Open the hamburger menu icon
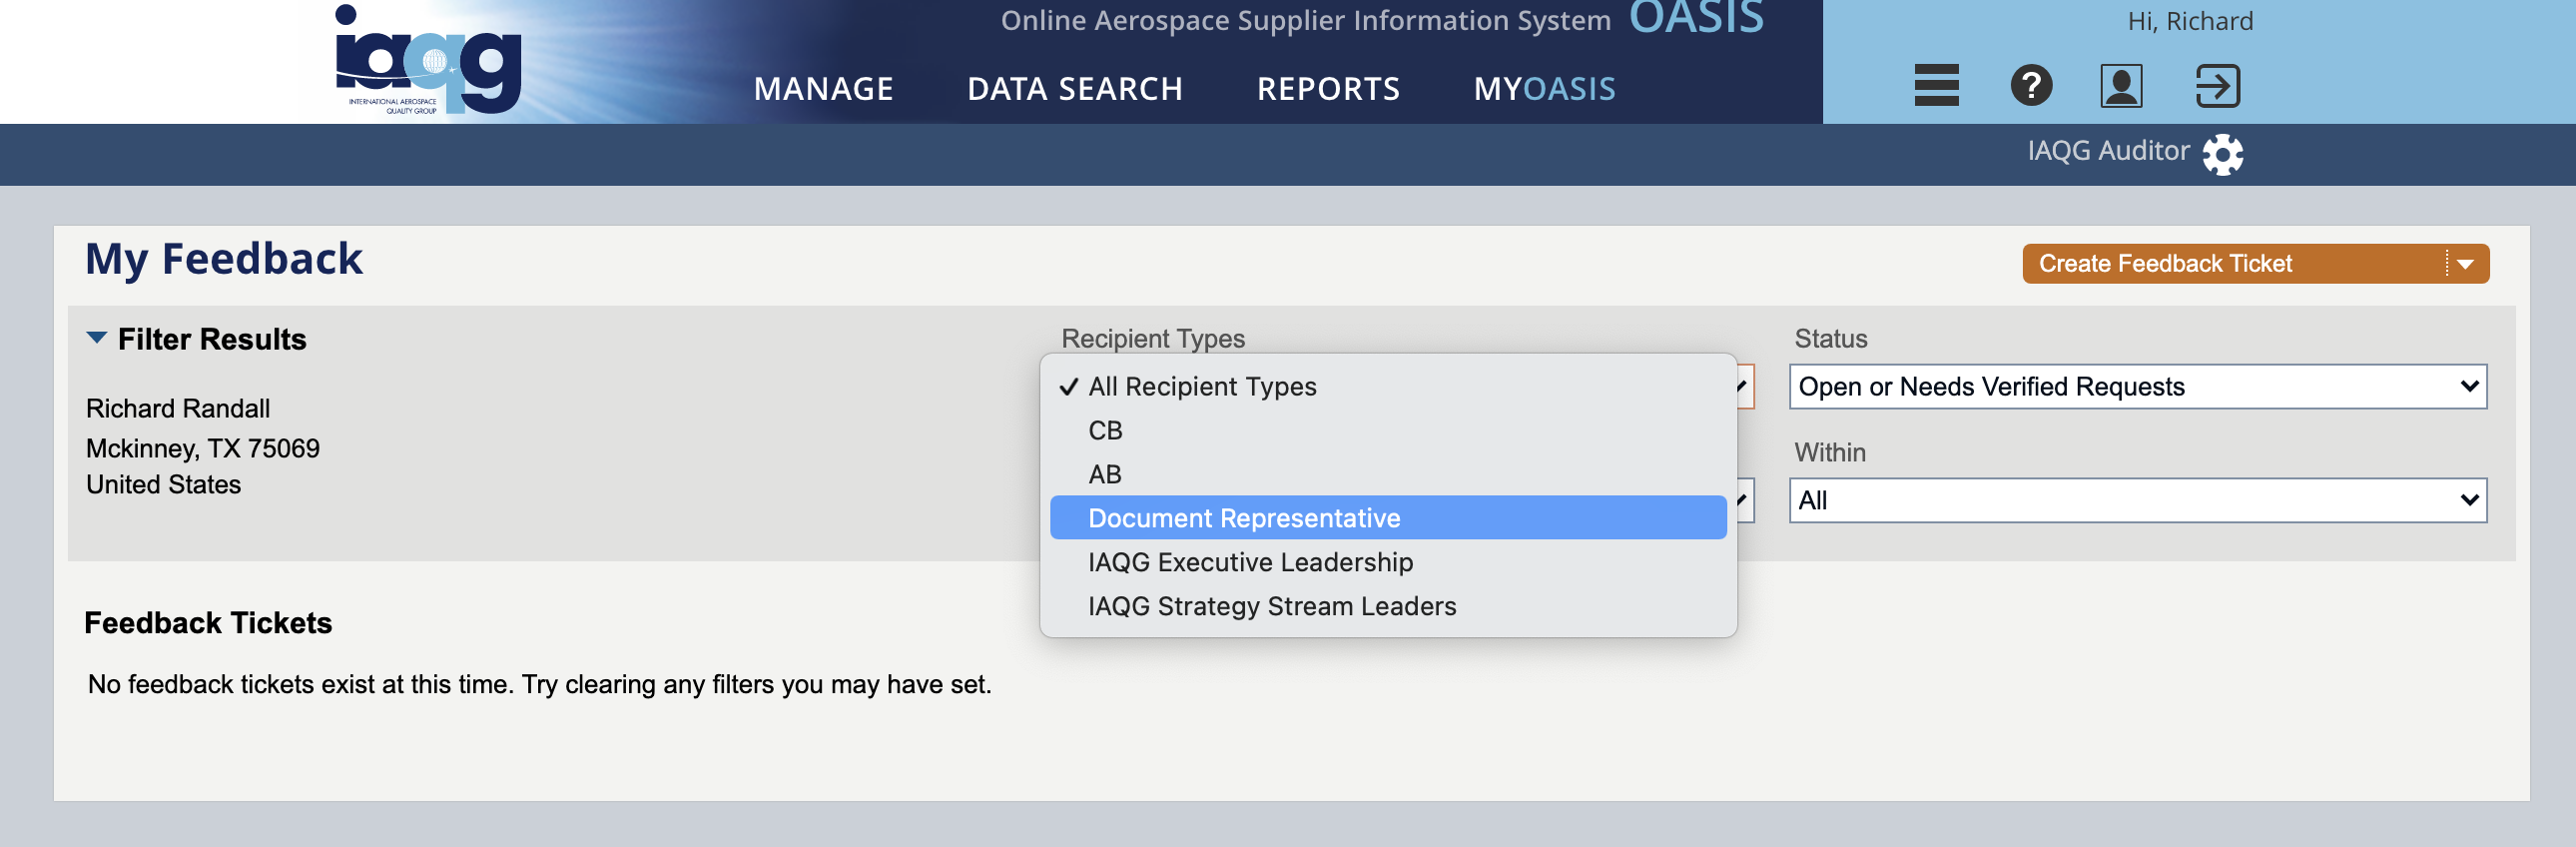The image size is (2576, 847). tap(1936, 85)
